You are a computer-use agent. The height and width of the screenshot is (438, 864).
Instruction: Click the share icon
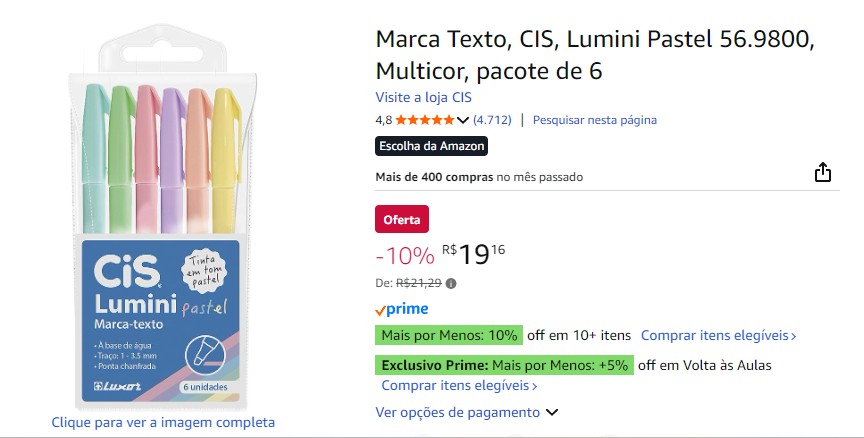tap(823, 172)
